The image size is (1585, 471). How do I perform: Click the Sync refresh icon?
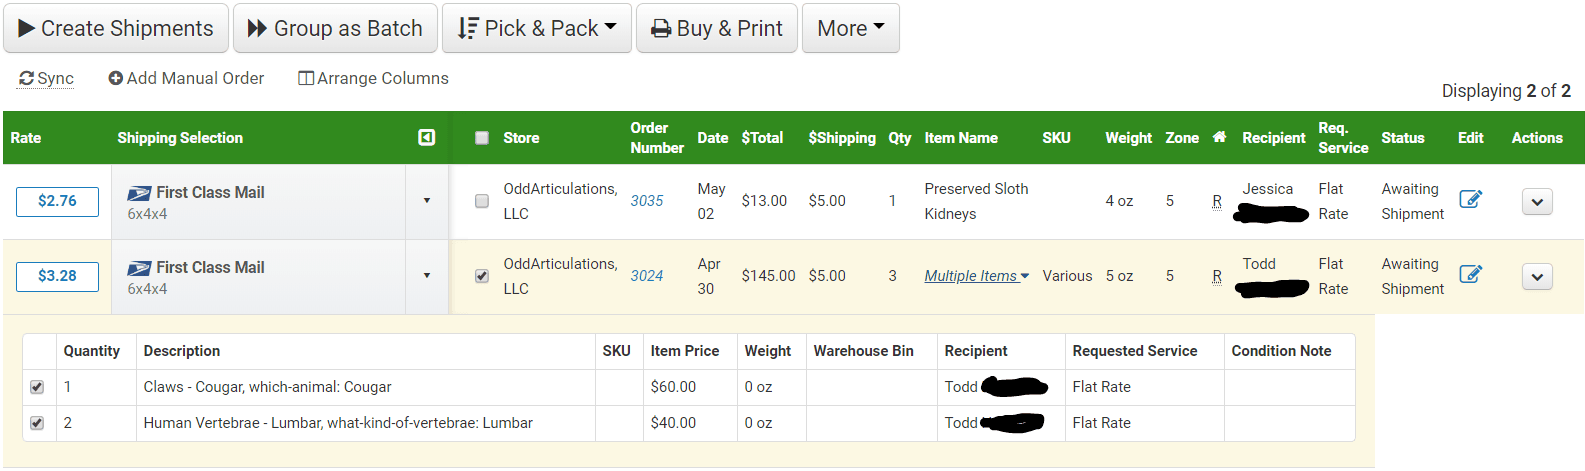click(27, 78)
